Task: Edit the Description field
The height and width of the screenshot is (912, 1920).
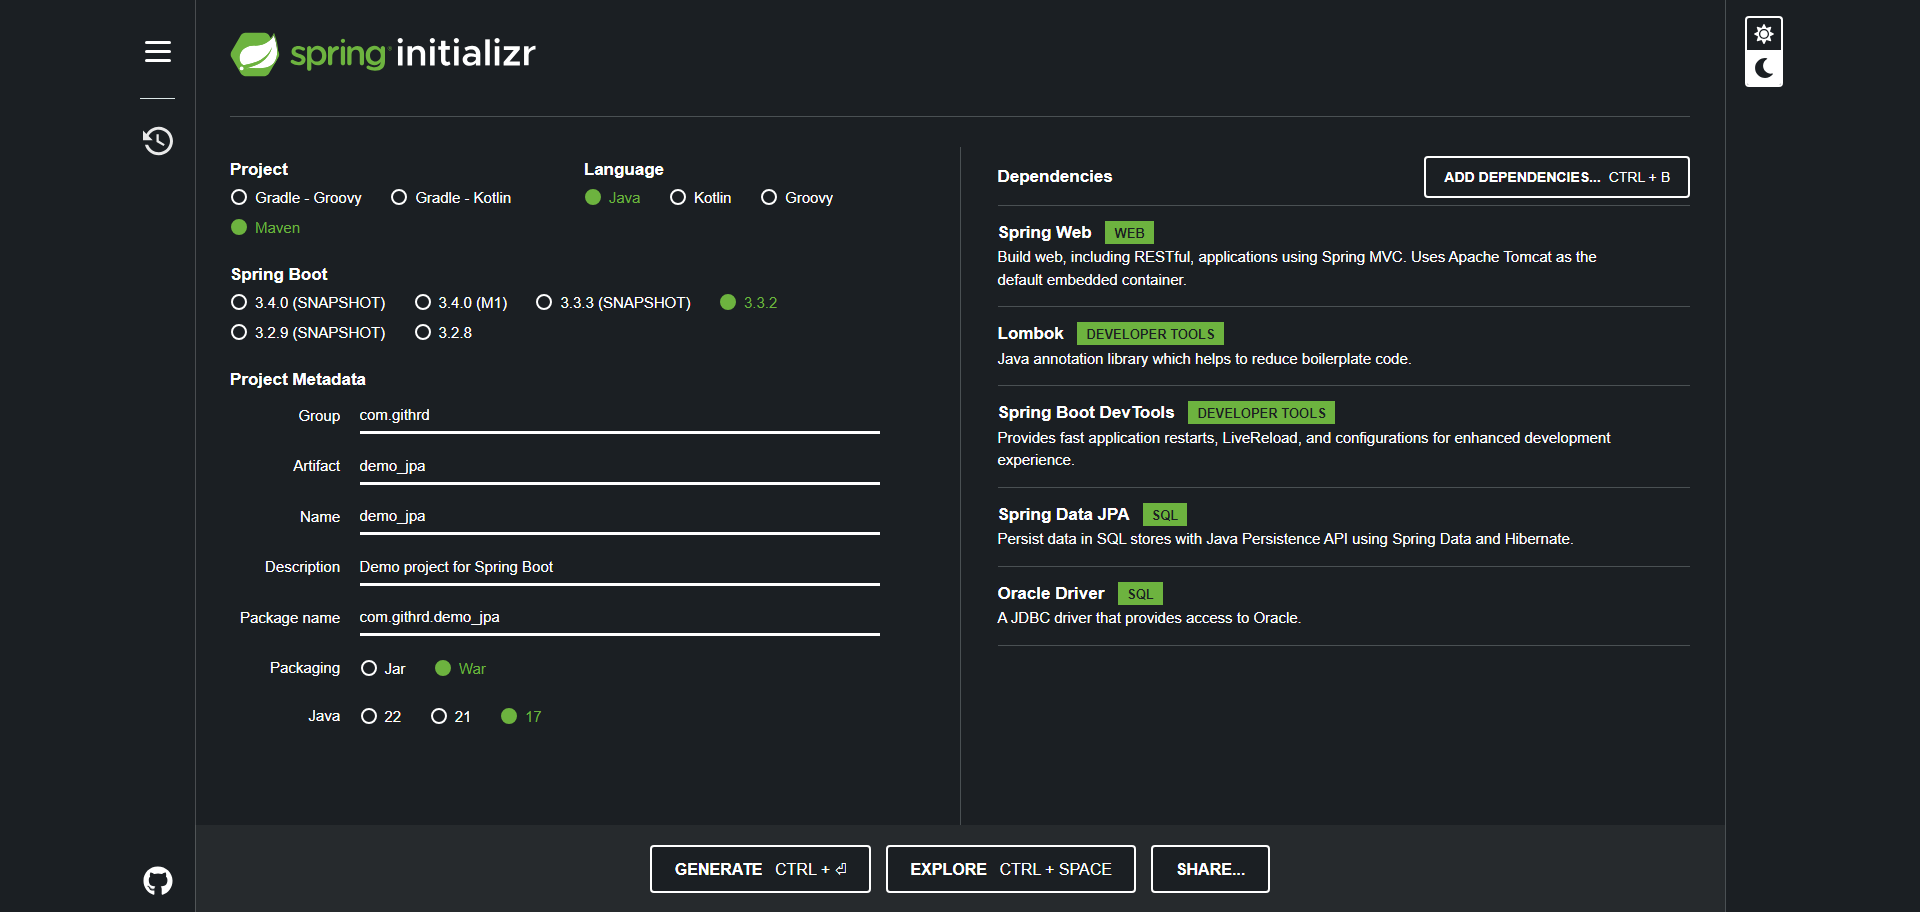Action: coord(619,568)
